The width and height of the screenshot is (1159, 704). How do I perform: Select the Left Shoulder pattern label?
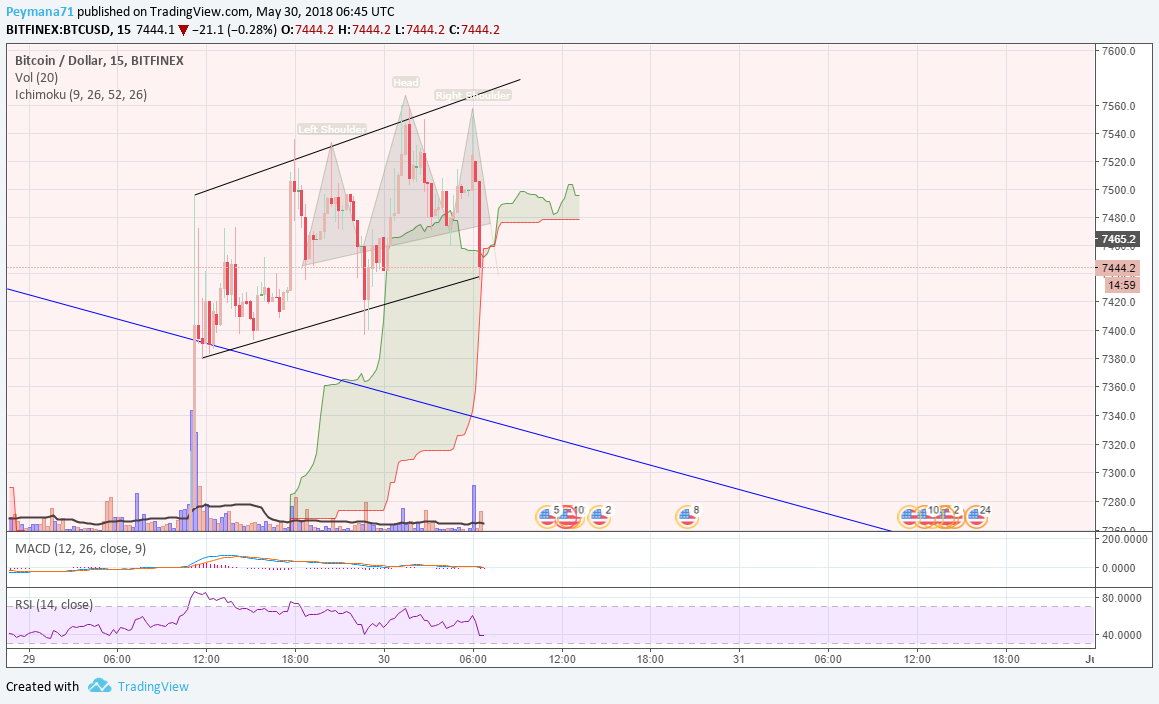[x=332, y=129]
